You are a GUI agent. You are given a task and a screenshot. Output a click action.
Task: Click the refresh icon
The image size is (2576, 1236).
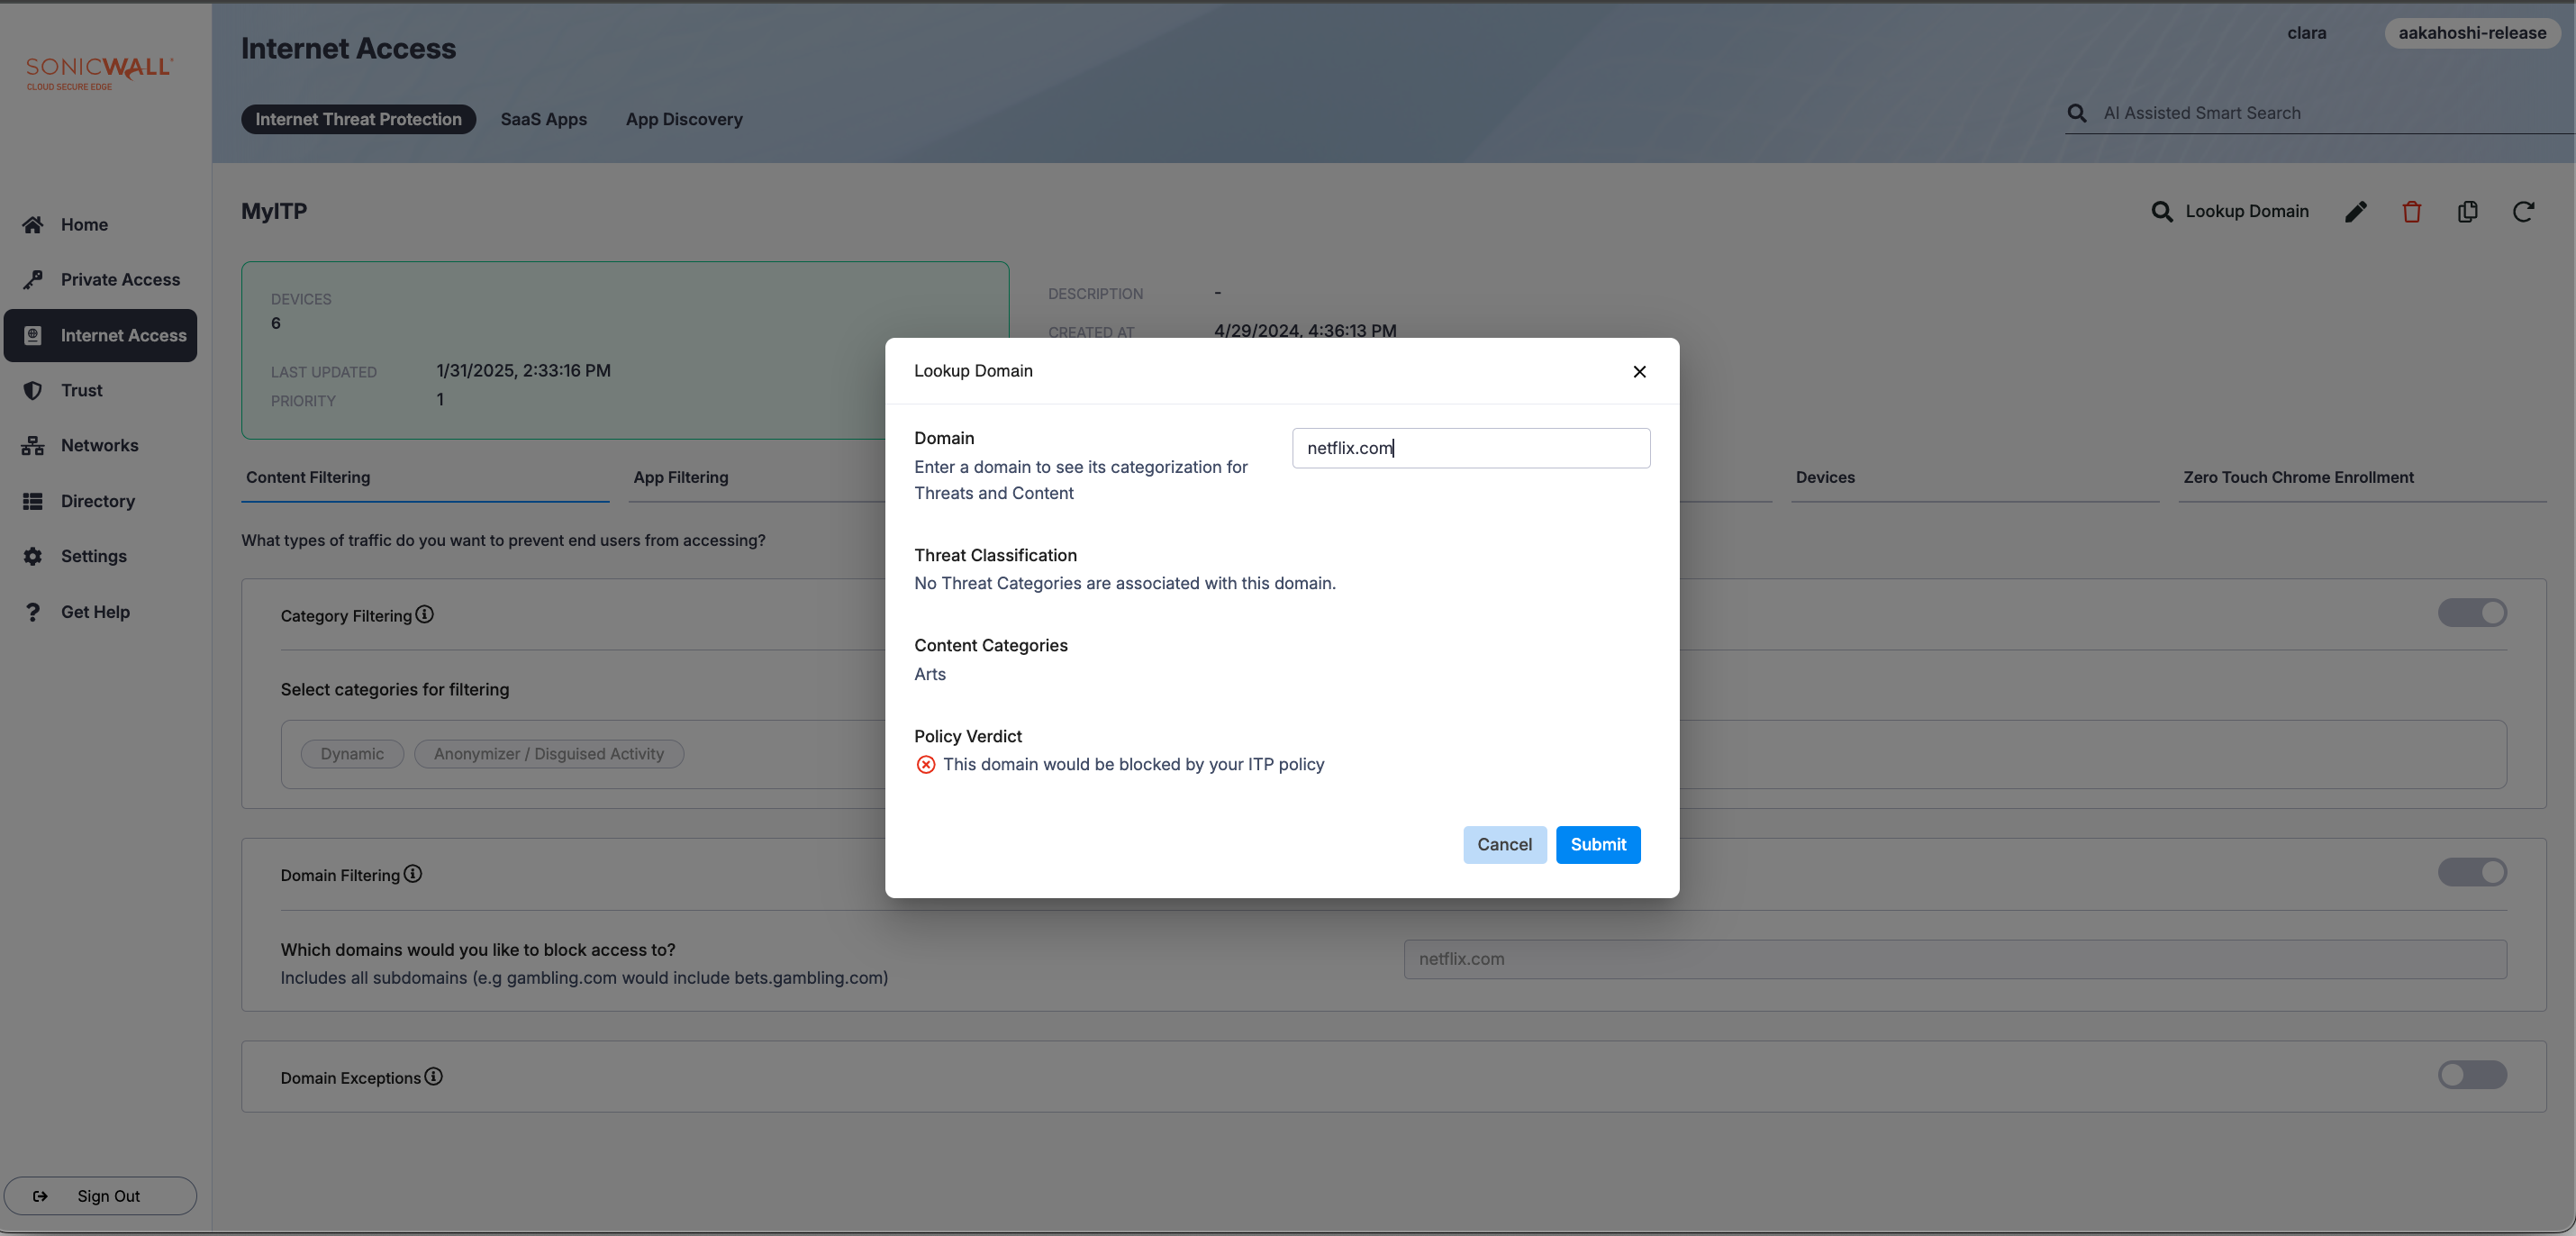click(x=2523, y=211)
